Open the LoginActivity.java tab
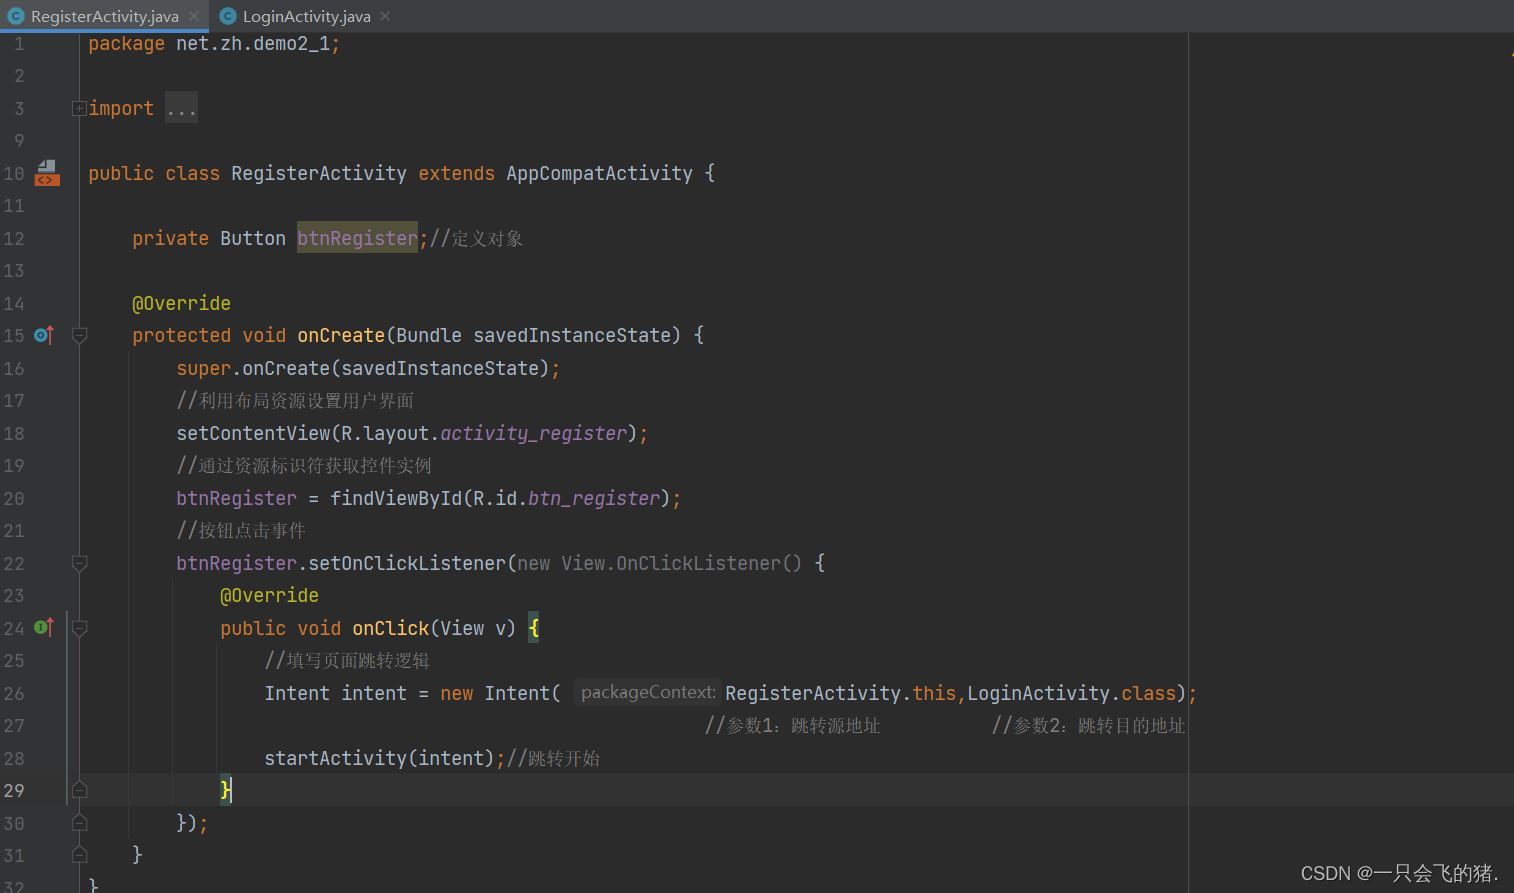Image resolution: width=1514 pixels, height=893 pixels. tap(306, 16)
